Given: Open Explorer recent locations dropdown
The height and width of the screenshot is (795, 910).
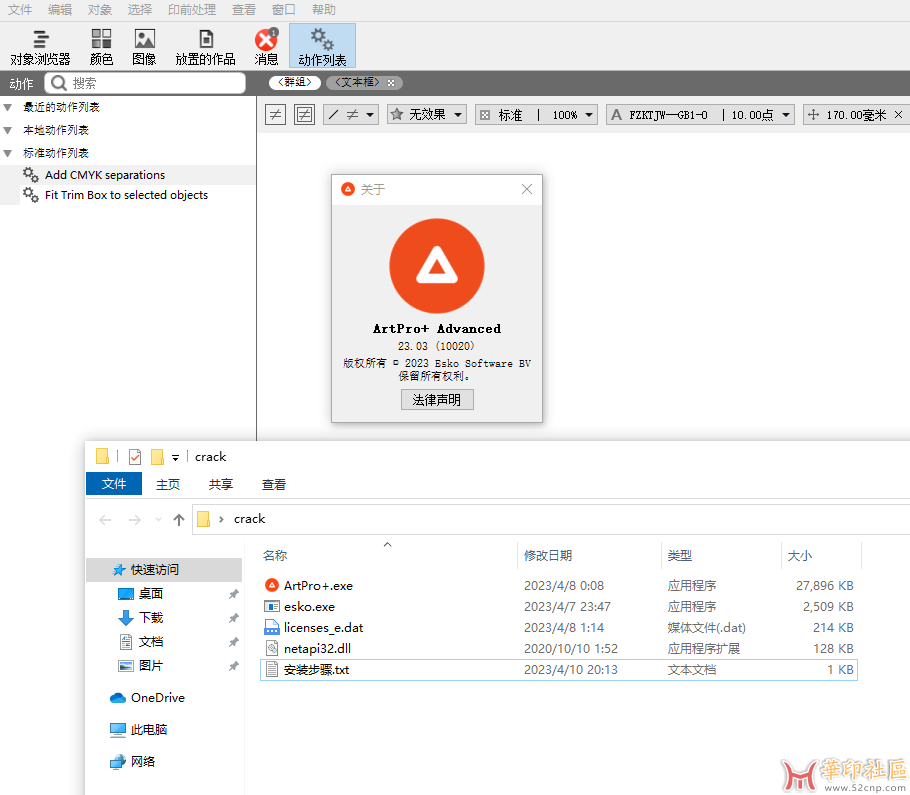Looking at the screenshot, I should [158, 519].
